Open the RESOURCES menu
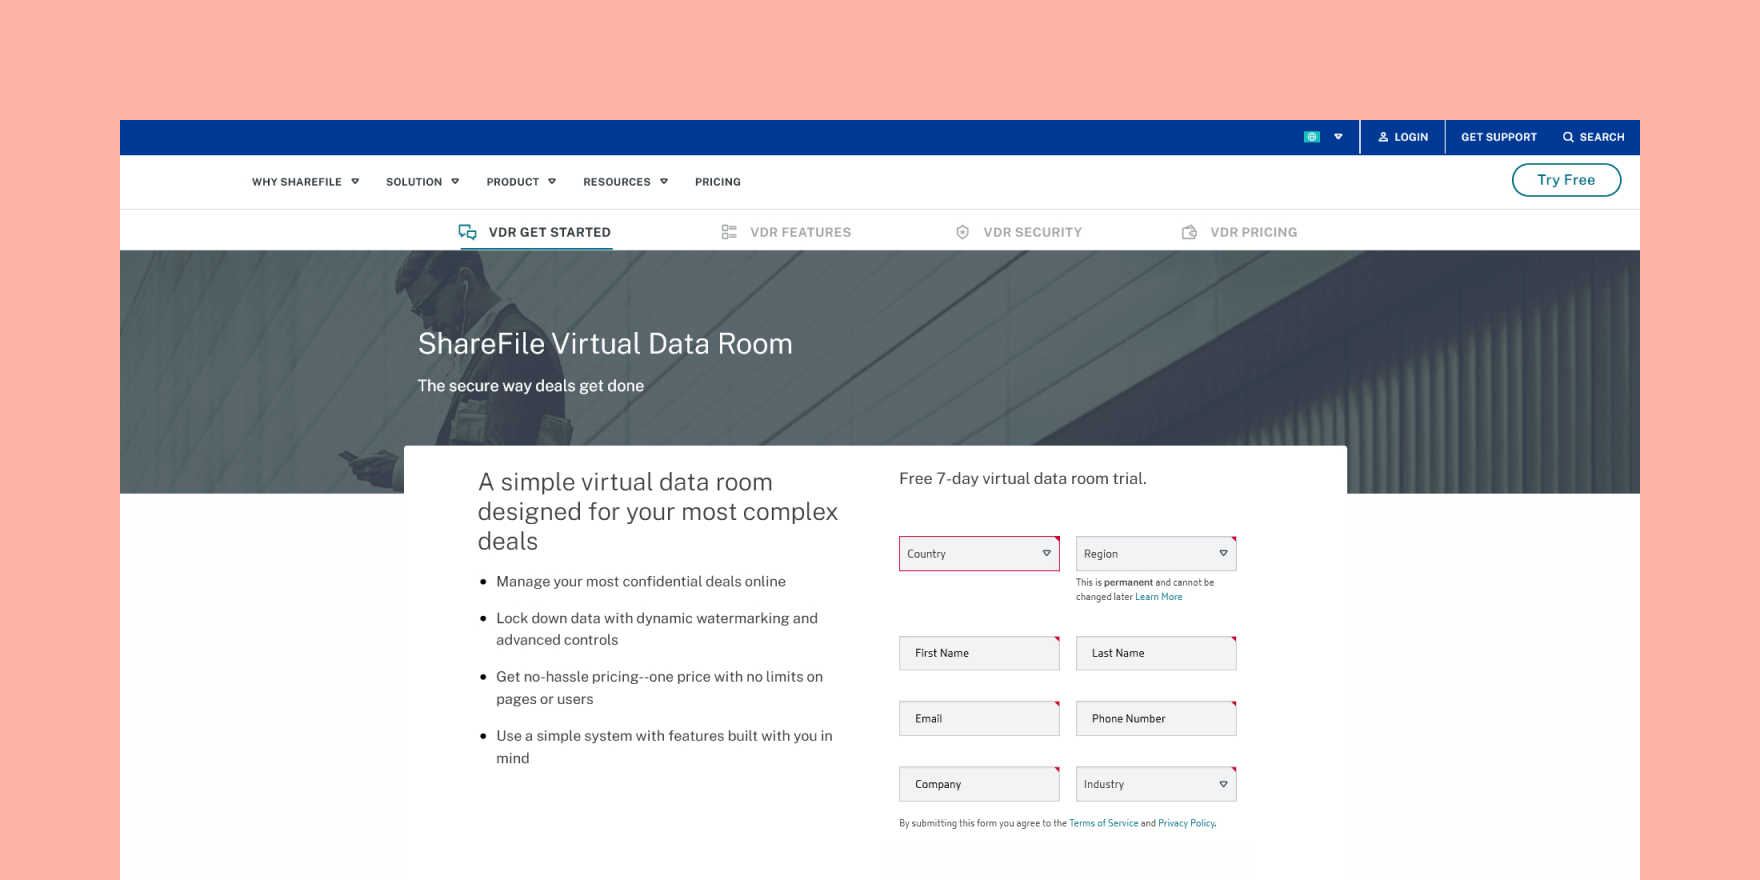Viewport: 1760px width, 880px height. coord(617,182)
